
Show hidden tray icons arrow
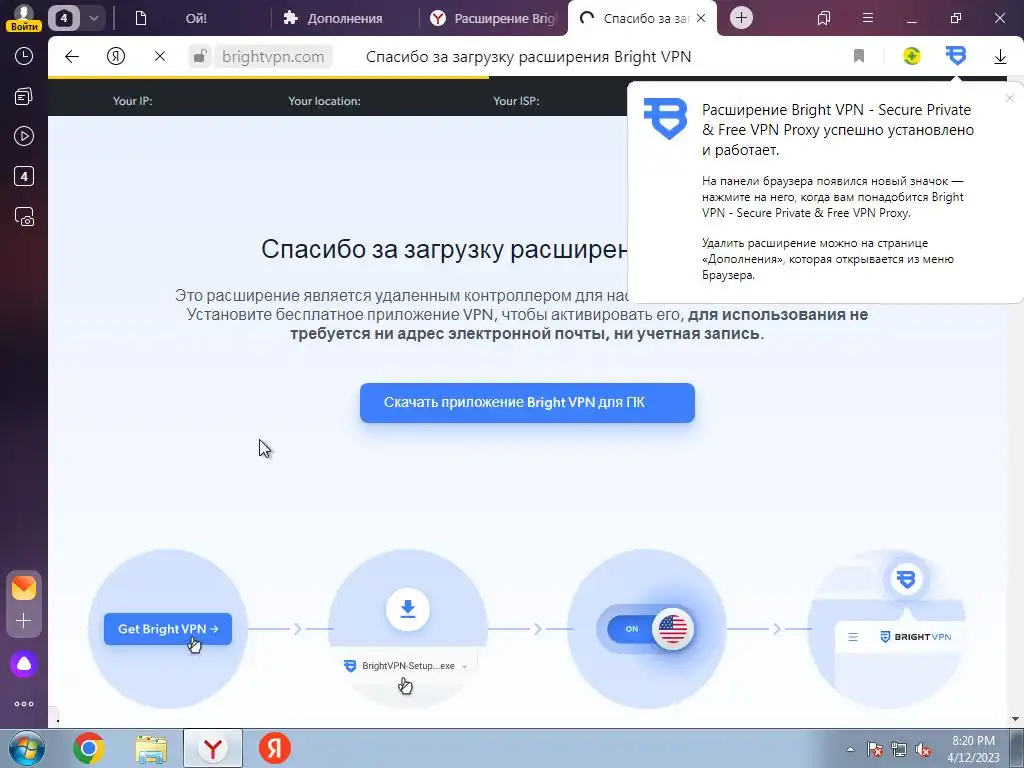point(850,749)
